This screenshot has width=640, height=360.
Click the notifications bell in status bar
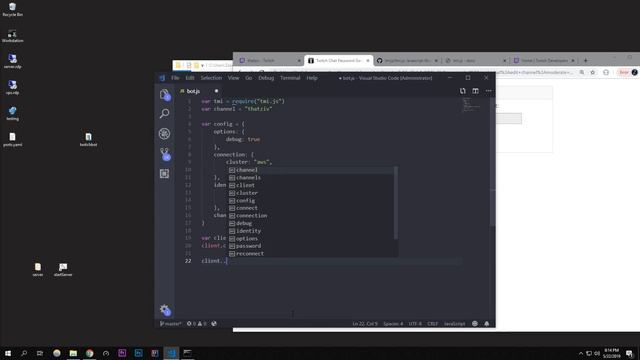pos(487,324)
